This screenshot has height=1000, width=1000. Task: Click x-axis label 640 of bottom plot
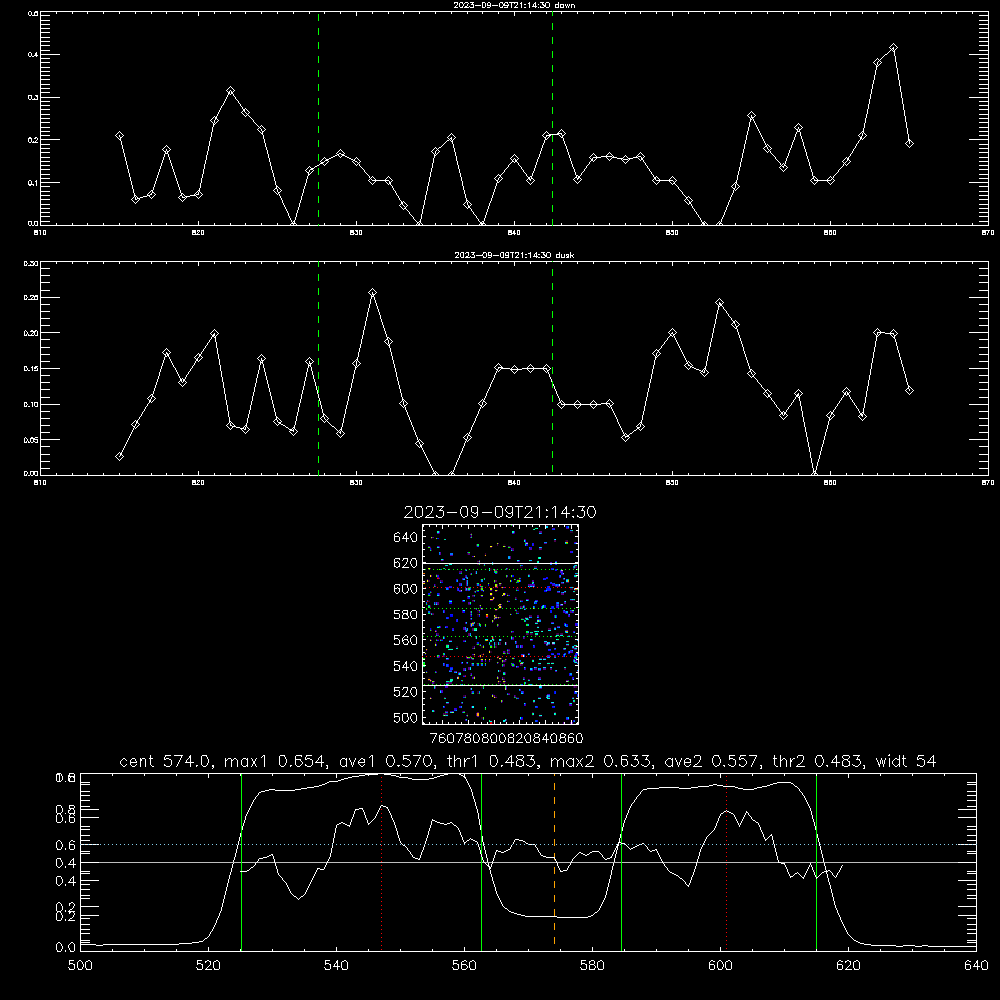(x=976, y=966)
